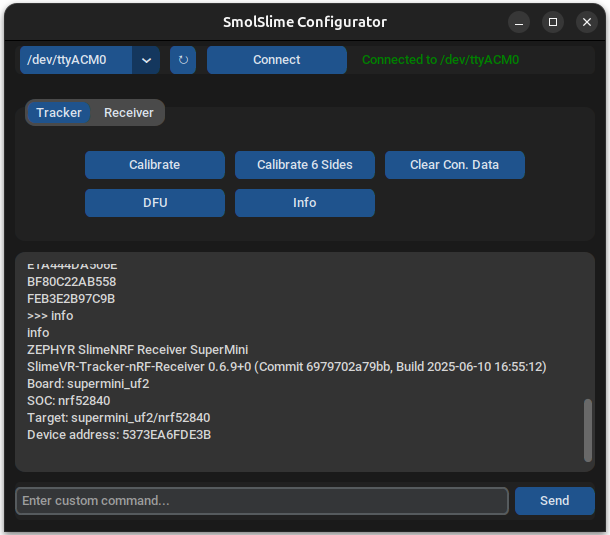Select the Device address 5373EA6FDE3B line
Screen dimensions: 610x535
(119, 435)
